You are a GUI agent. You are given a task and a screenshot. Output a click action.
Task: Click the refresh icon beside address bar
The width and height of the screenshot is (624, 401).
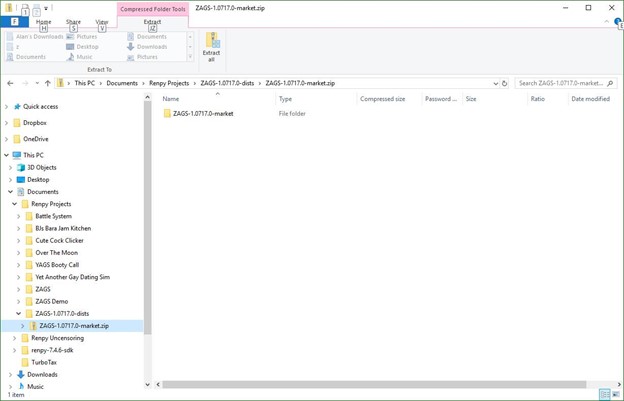coord(504,84)
